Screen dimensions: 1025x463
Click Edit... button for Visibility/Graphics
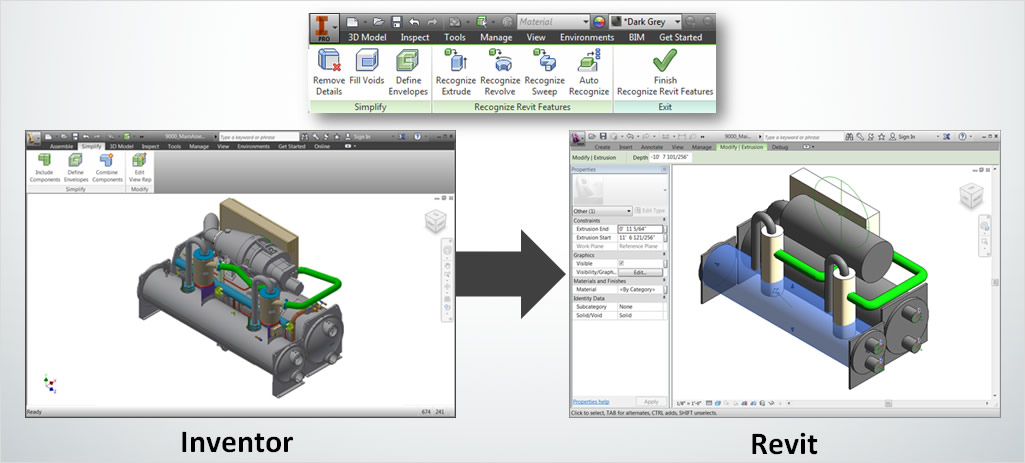[639, 272]
